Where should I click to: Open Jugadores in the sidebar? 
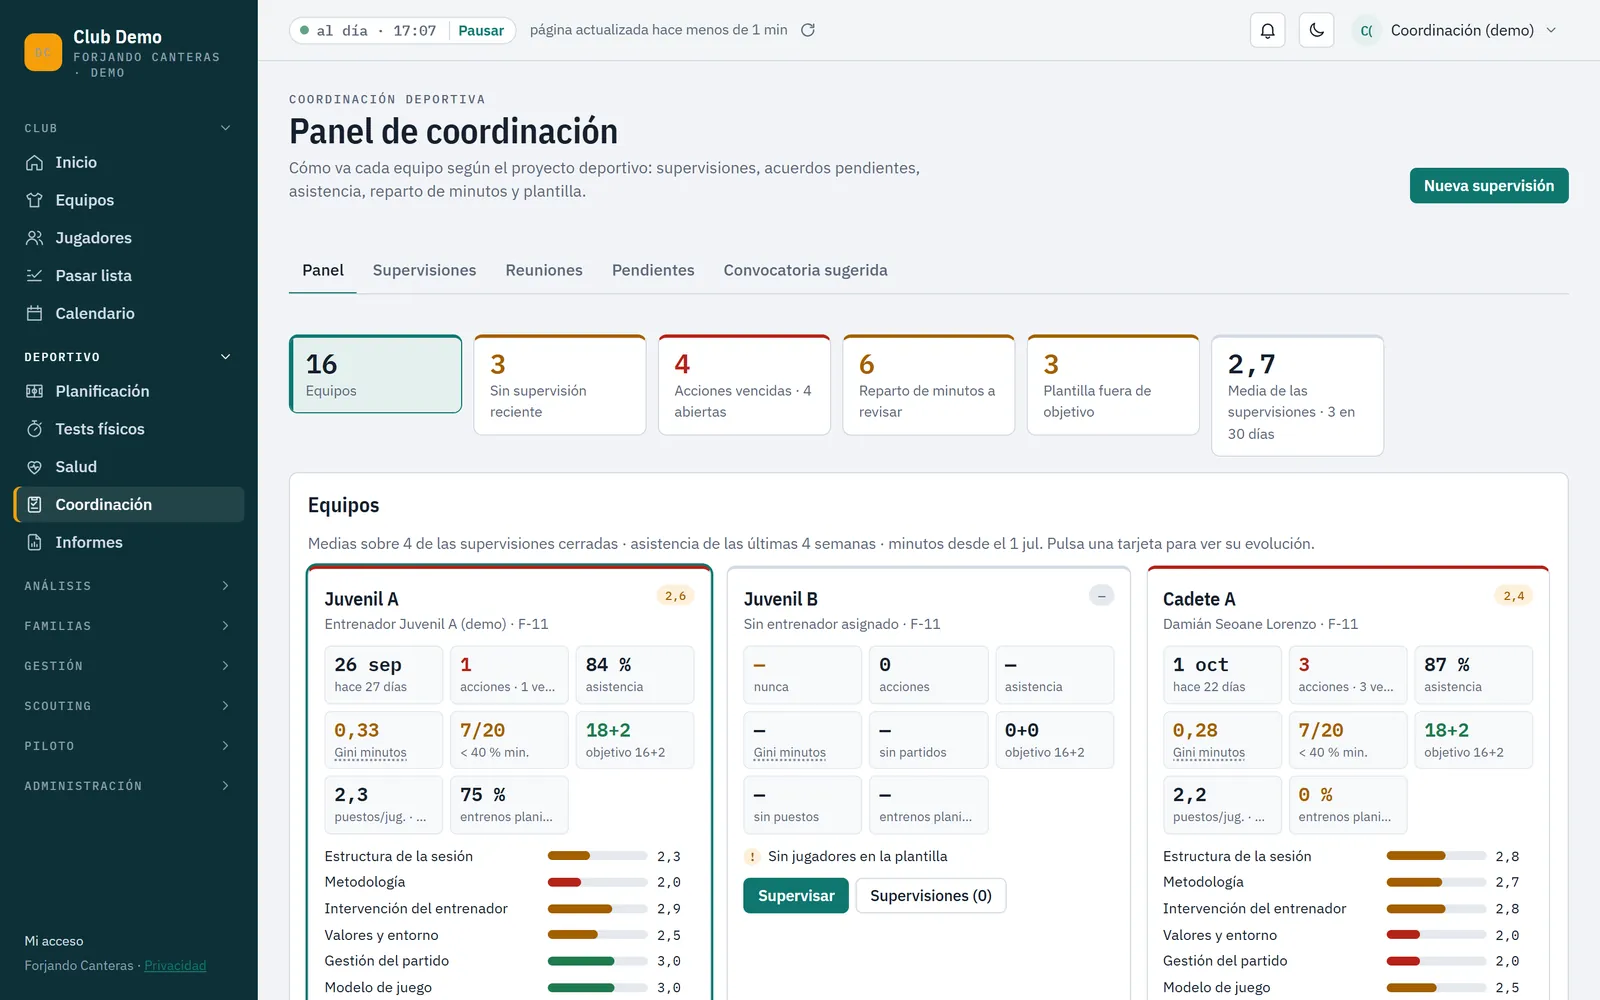(129, 238)
